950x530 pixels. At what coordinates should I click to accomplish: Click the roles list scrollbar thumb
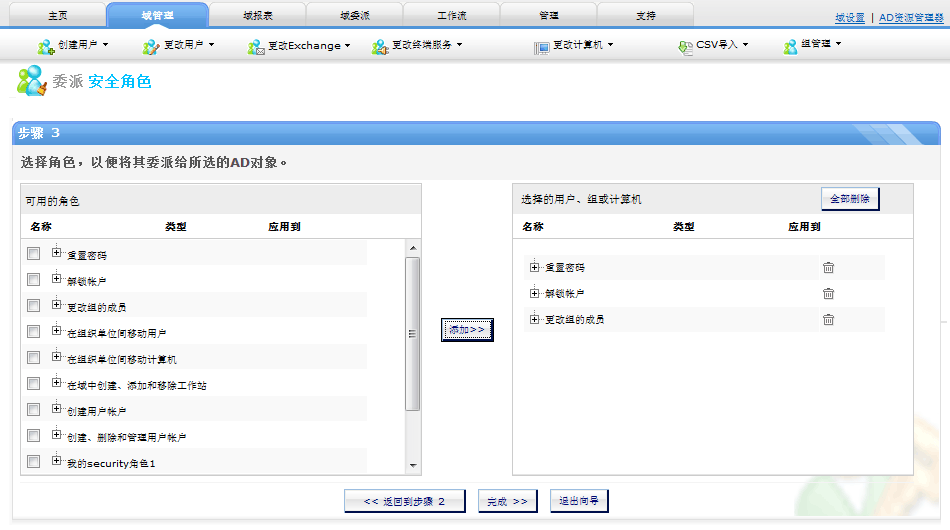pos(413,334)
